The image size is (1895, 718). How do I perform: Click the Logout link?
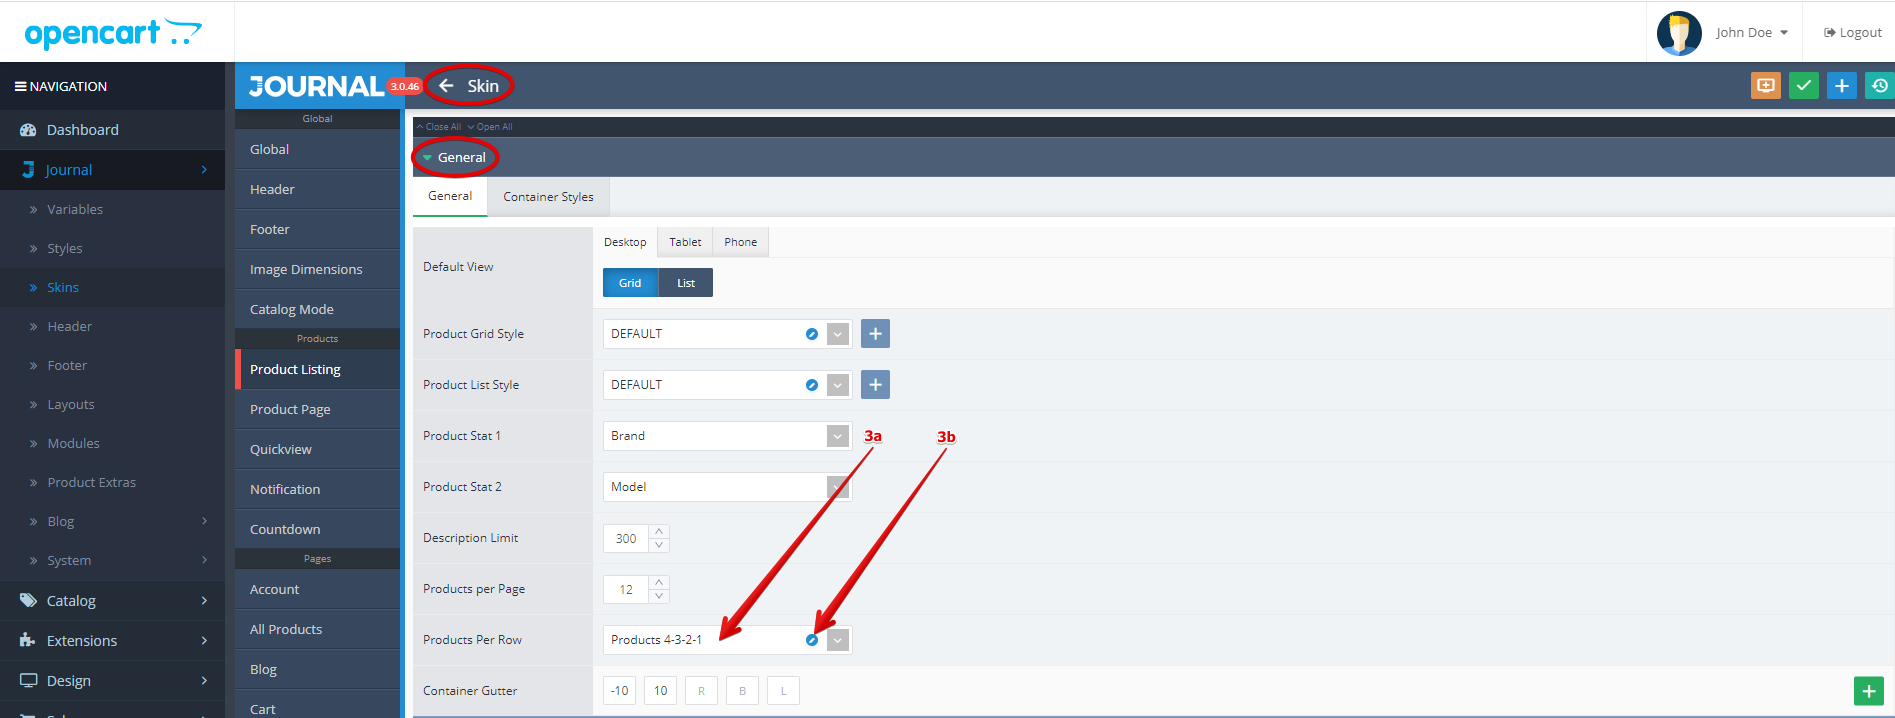click(x=1853, y=33)
